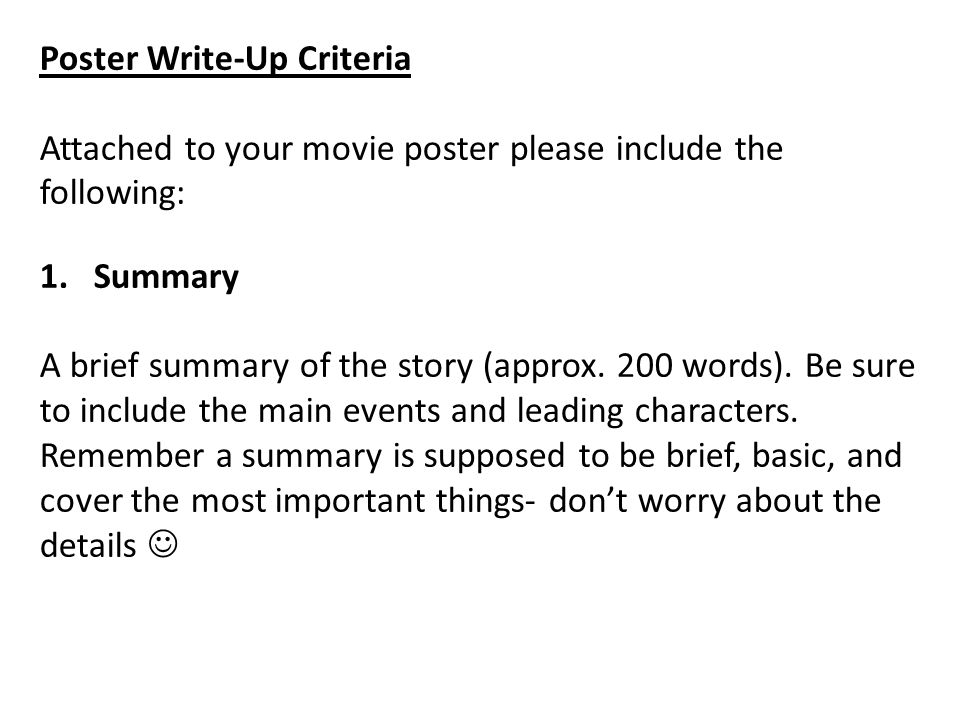Click the word details on the last line
The width and height of the screenshot is (960, 720).
coord(88,546)
